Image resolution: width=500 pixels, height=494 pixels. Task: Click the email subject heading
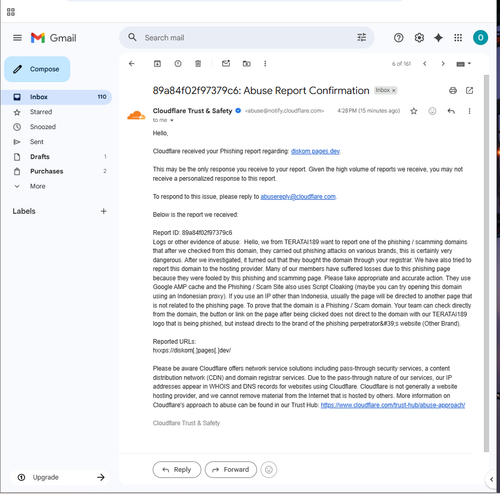(261, 91)
